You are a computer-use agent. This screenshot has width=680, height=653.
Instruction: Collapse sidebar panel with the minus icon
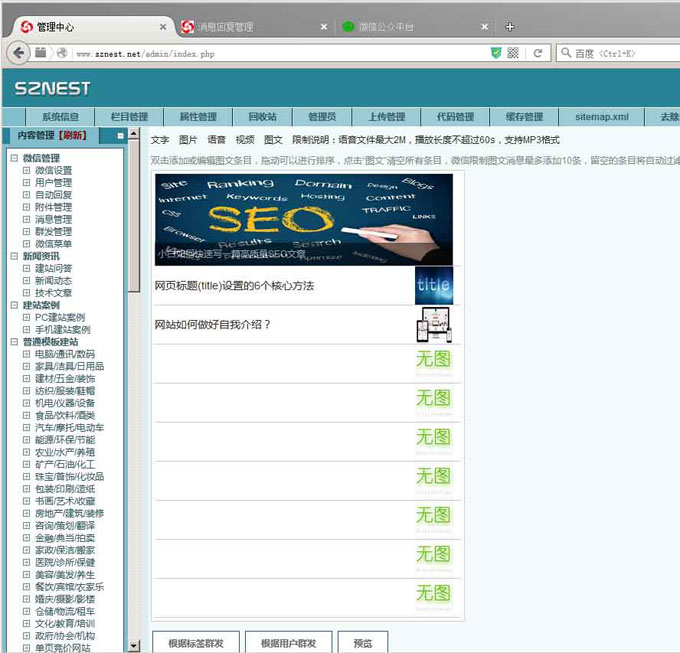(120, 136)
